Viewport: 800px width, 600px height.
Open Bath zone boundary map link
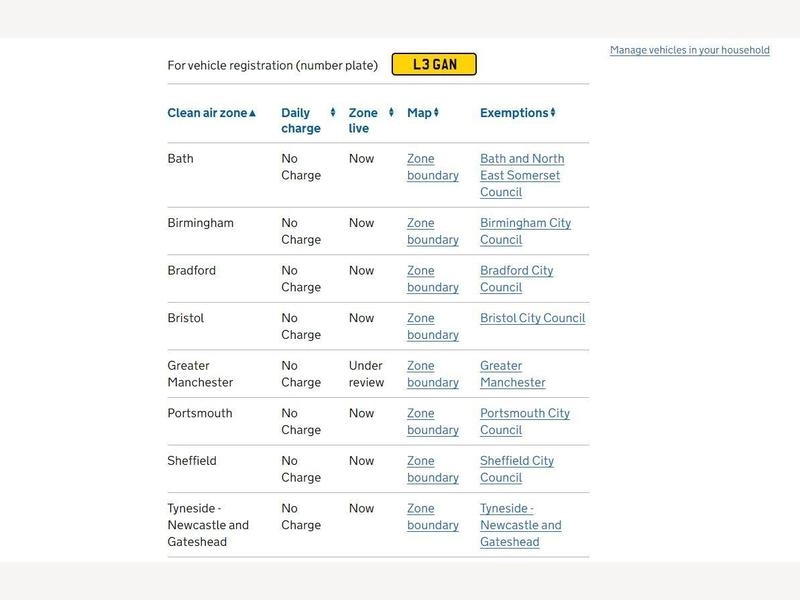[433, 167]
